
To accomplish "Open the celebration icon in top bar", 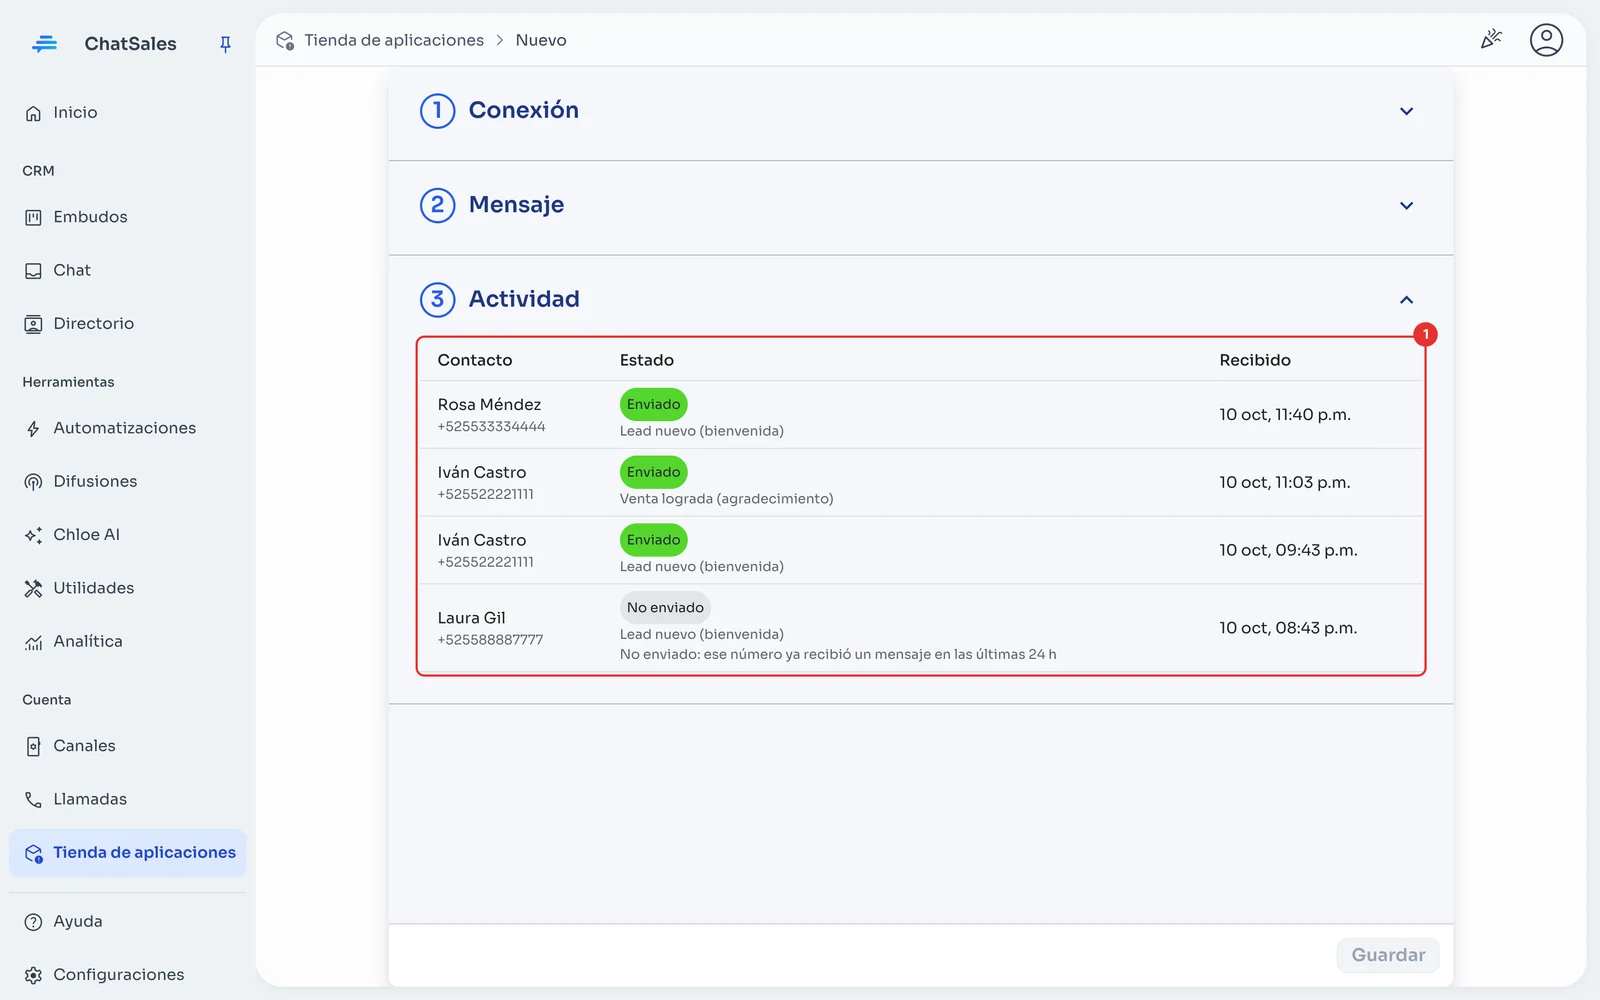I will click(1491, 40).
